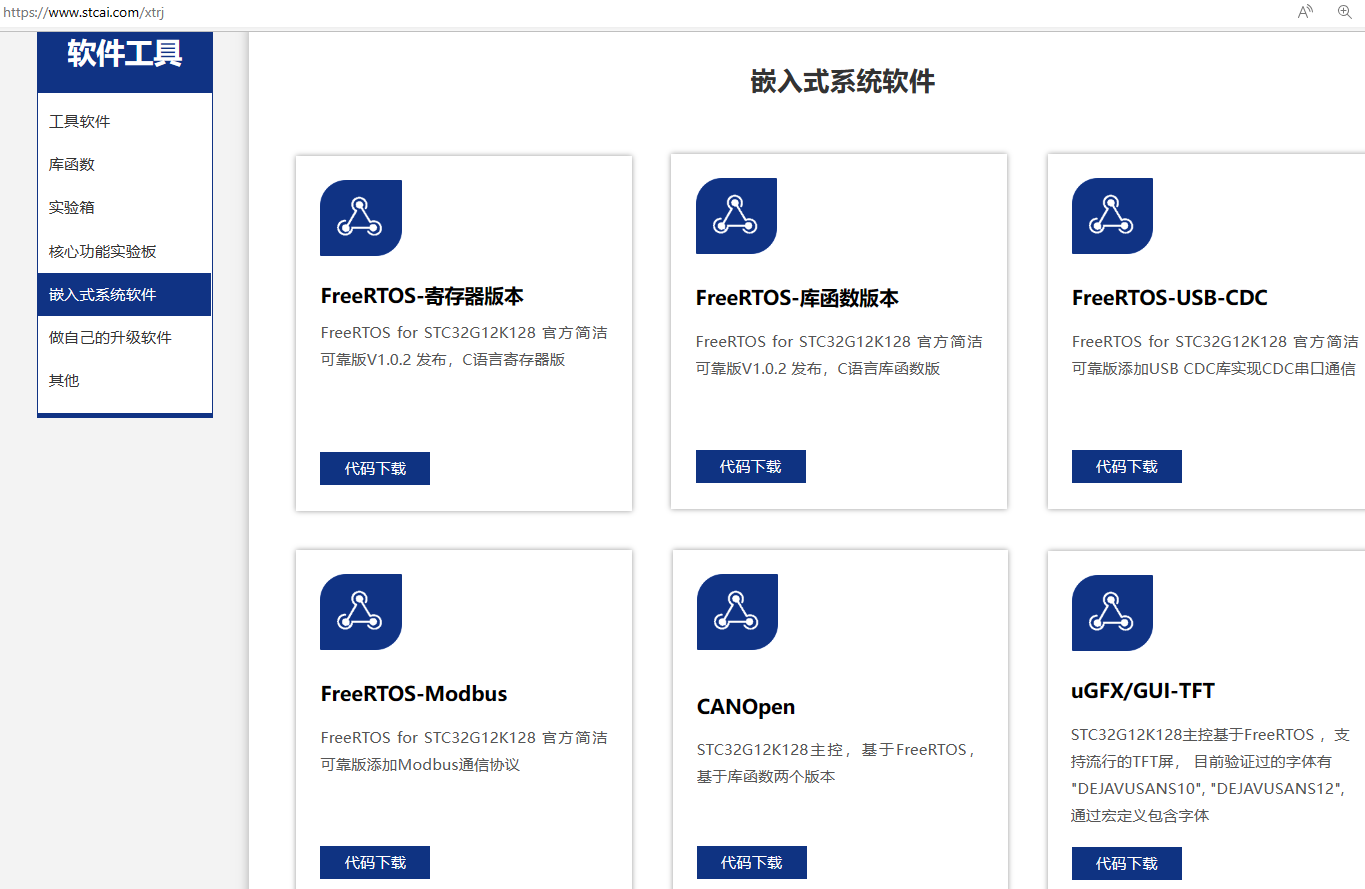Screen dimensions: 1365x889
Task: Go to 核心功能实验板 in the sidebar
Action: pyautogui.click(x=124, y=251)
